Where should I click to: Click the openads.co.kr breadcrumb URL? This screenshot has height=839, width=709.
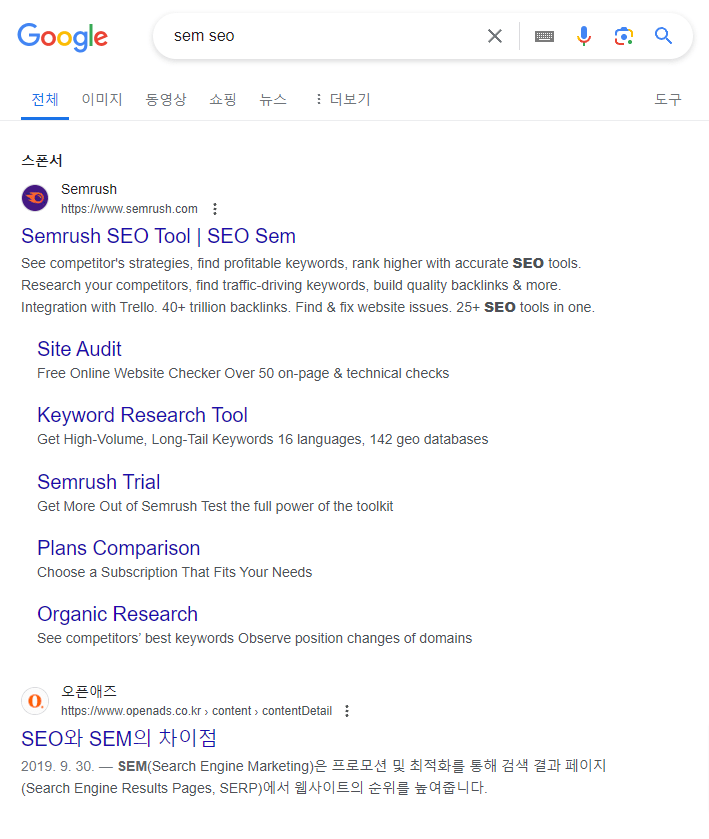(196, 711)
